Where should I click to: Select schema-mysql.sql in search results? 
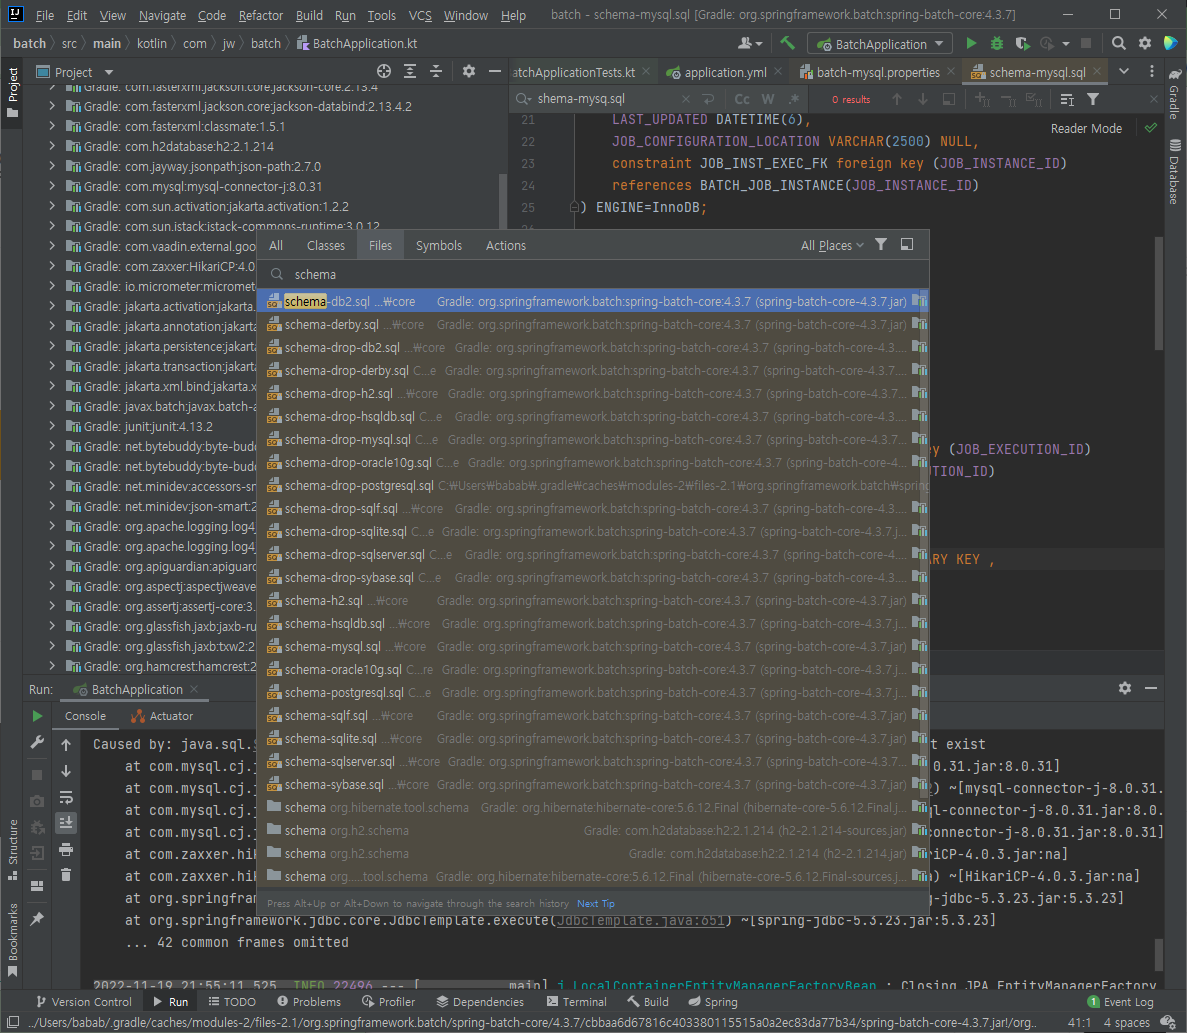click(593, 646)
